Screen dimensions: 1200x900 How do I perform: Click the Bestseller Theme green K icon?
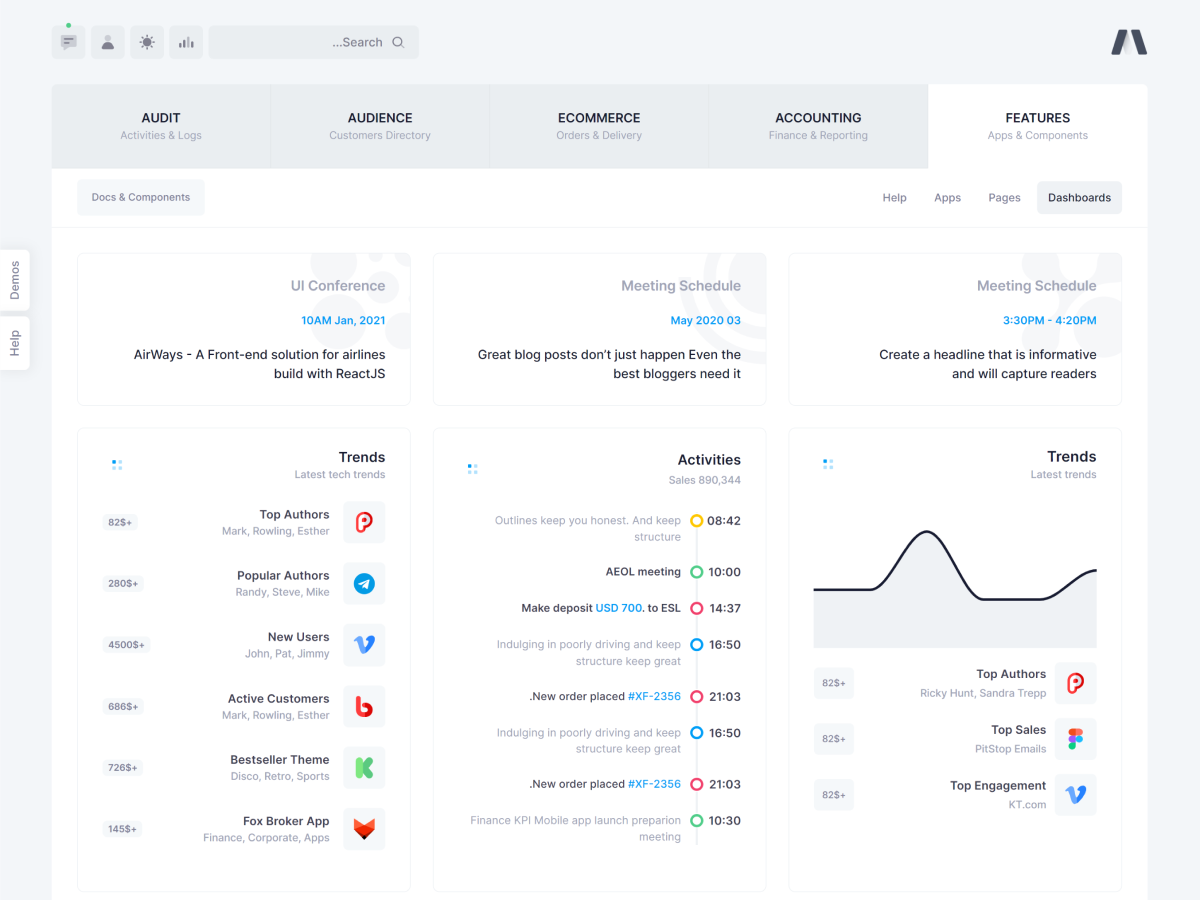click(364, 768)
